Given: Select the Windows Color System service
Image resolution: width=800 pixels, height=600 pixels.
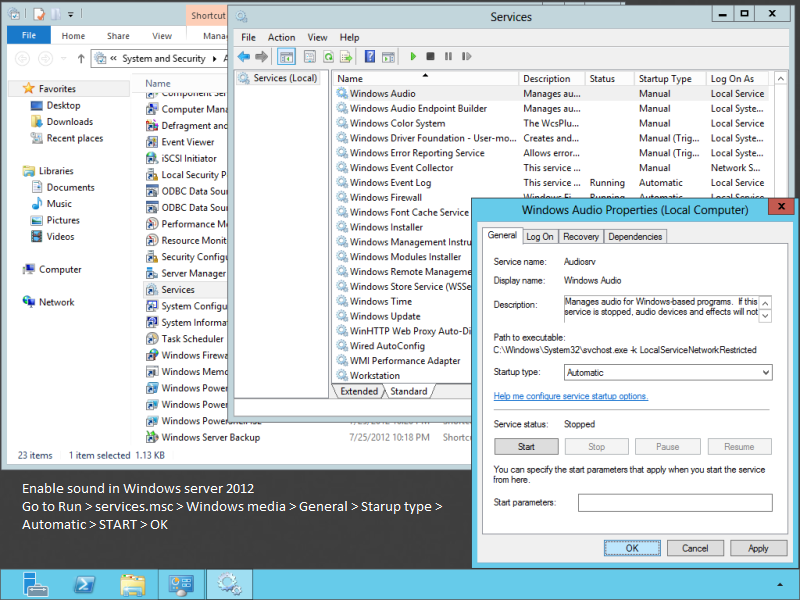Looking at the screenshot, I should [x=397, y=123].
